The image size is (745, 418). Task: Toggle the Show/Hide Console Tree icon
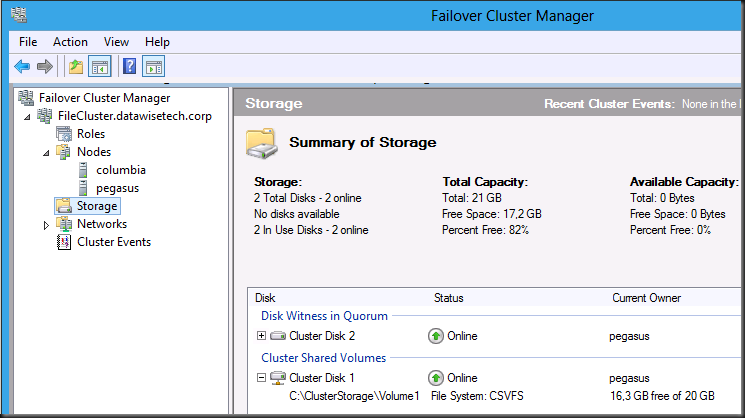tap(100, 66)
